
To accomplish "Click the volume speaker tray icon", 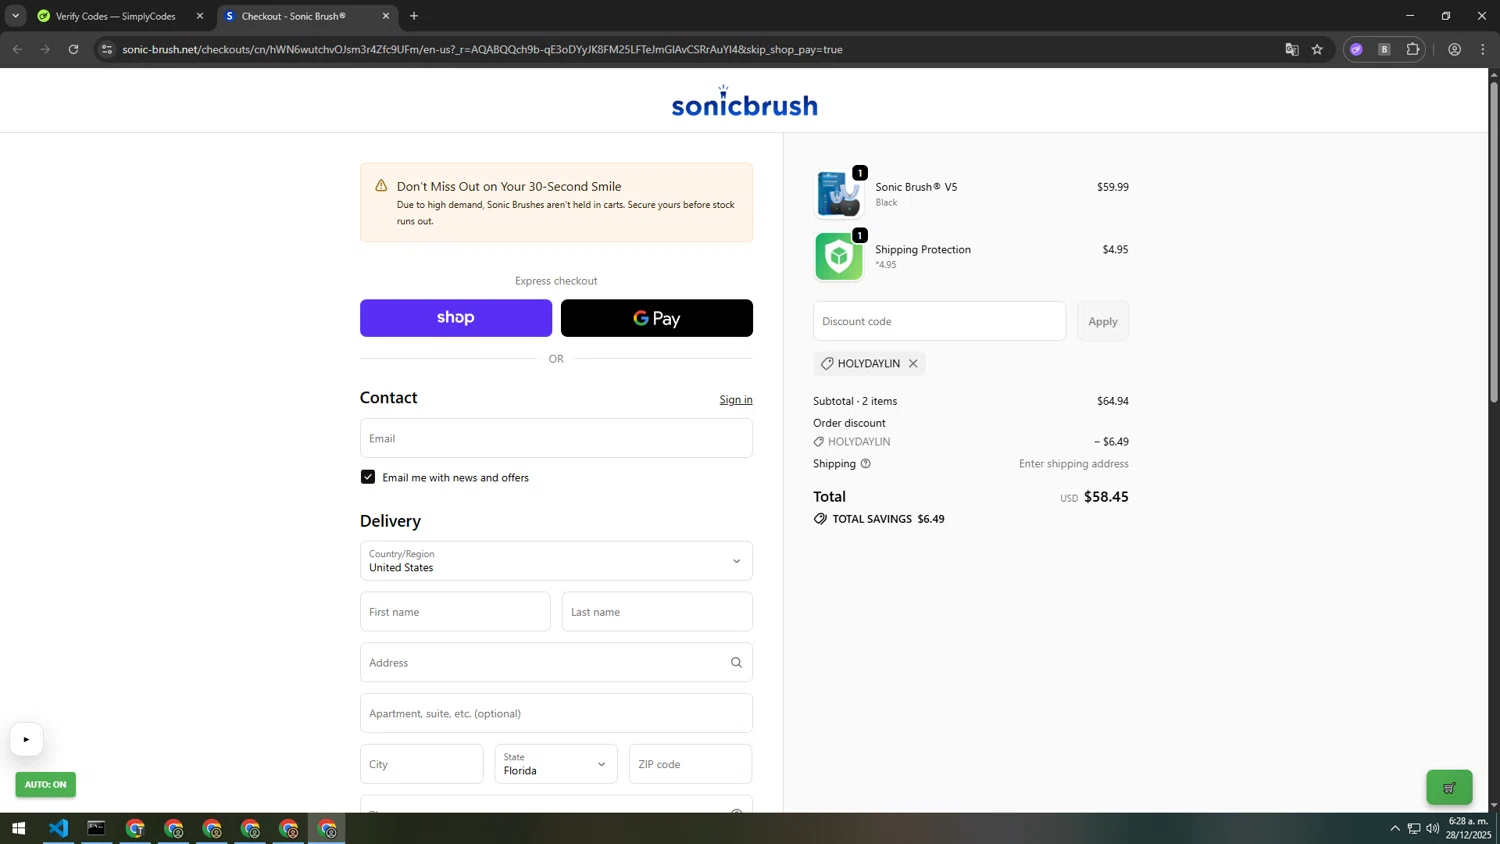I will click(x=1433, y=829).
